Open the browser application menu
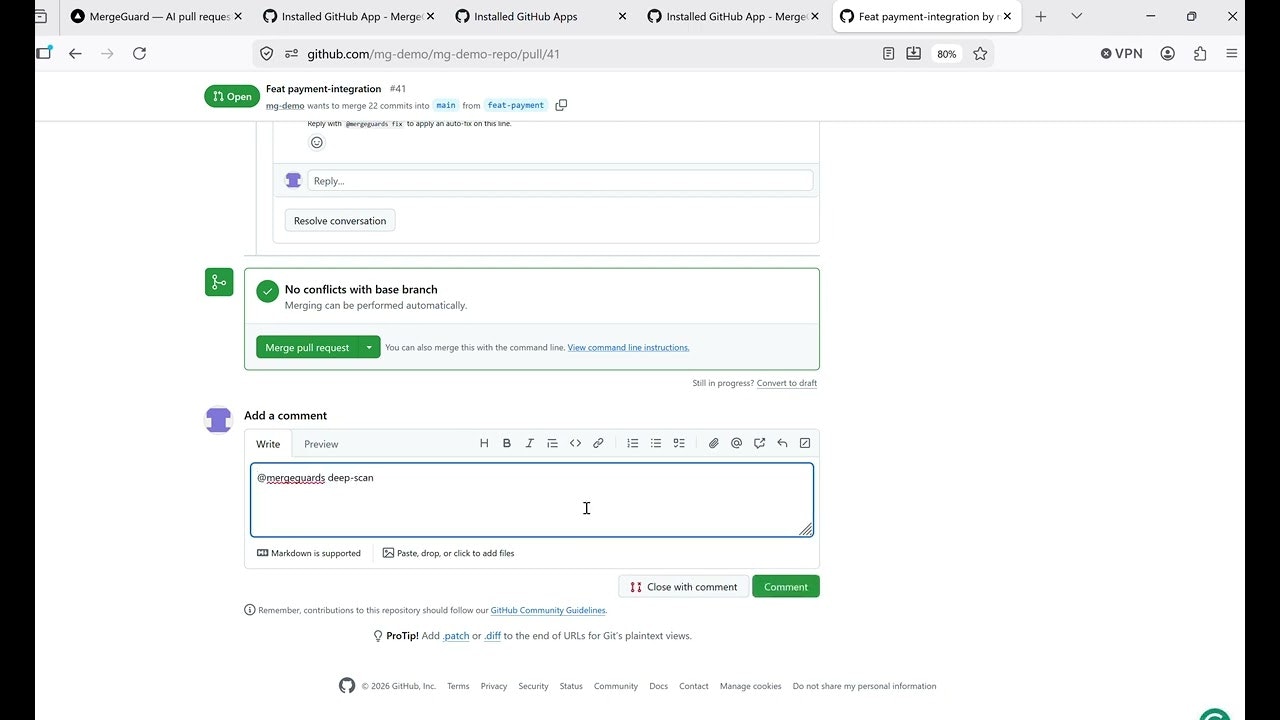This screenshot has height=720, width=1280. click(x=1232, y=53)
